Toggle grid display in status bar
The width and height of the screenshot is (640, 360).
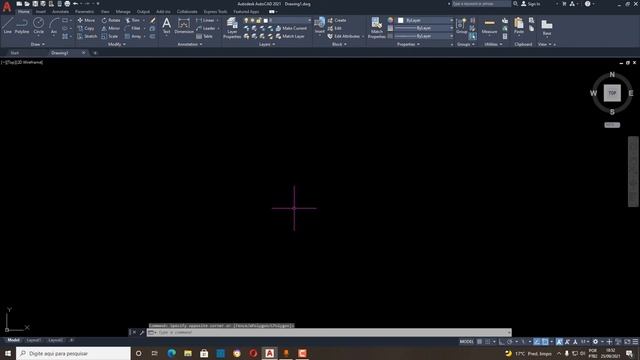click(x=480, y=342)
